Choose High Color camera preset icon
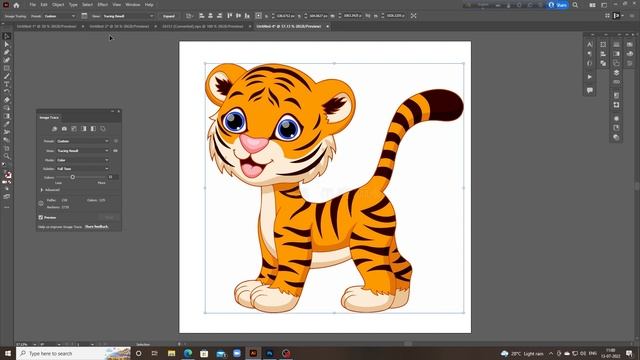This screenshot has height=360, width=640. [64, 129]
